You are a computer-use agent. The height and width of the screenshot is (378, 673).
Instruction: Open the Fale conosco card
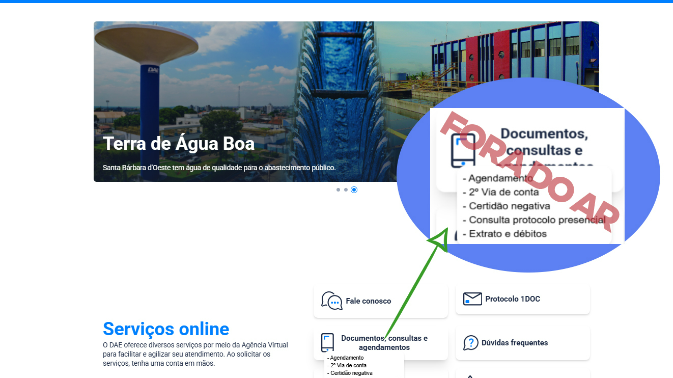pos(381,301)
